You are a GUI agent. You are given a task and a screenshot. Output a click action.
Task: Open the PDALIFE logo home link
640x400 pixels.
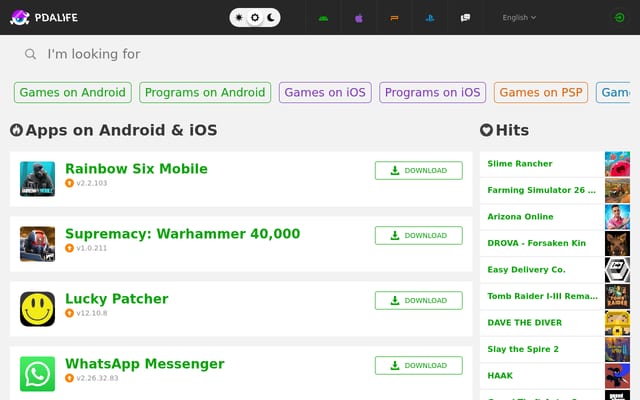coord(44,18)
